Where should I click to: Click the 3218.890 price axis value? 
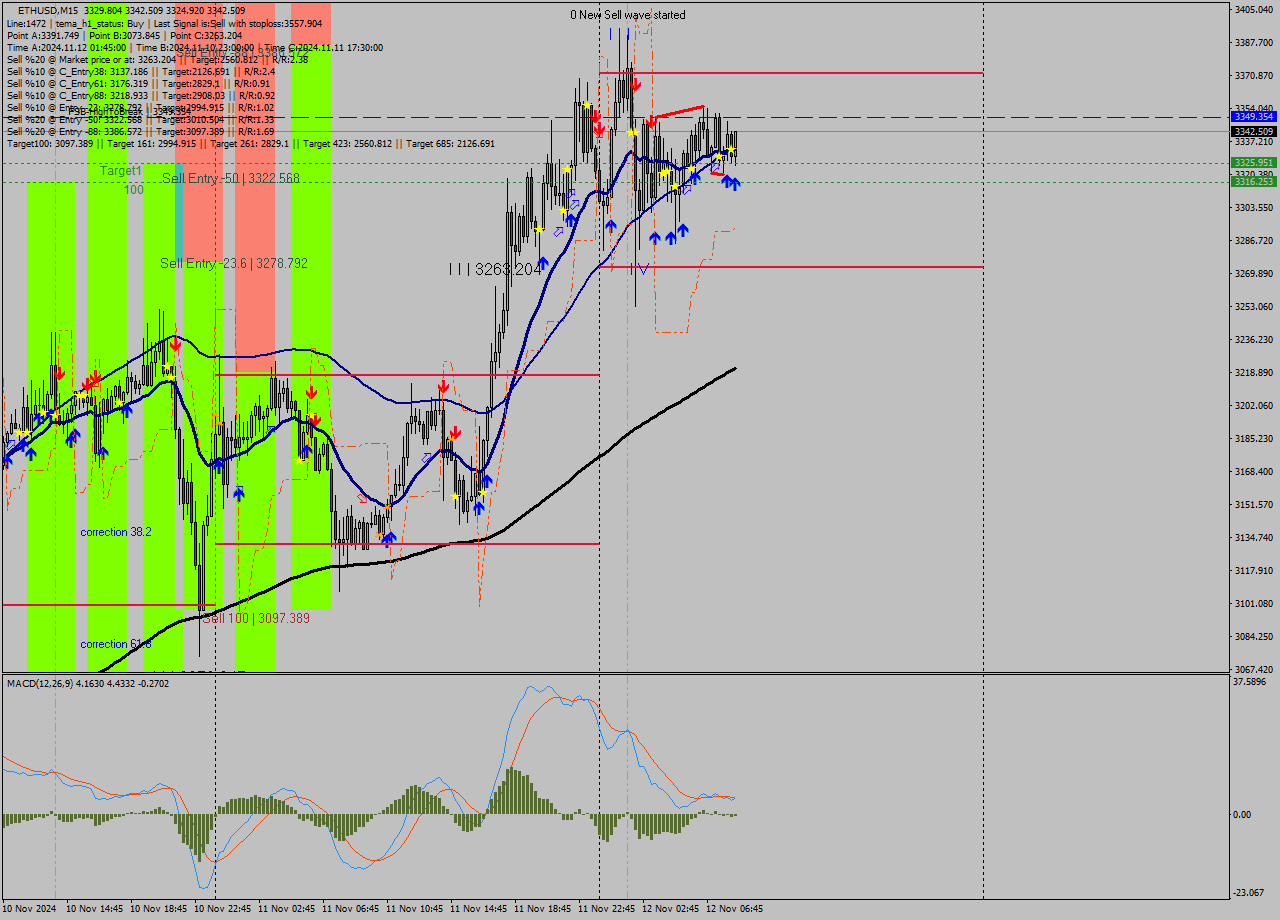[x=1253, y=372]
